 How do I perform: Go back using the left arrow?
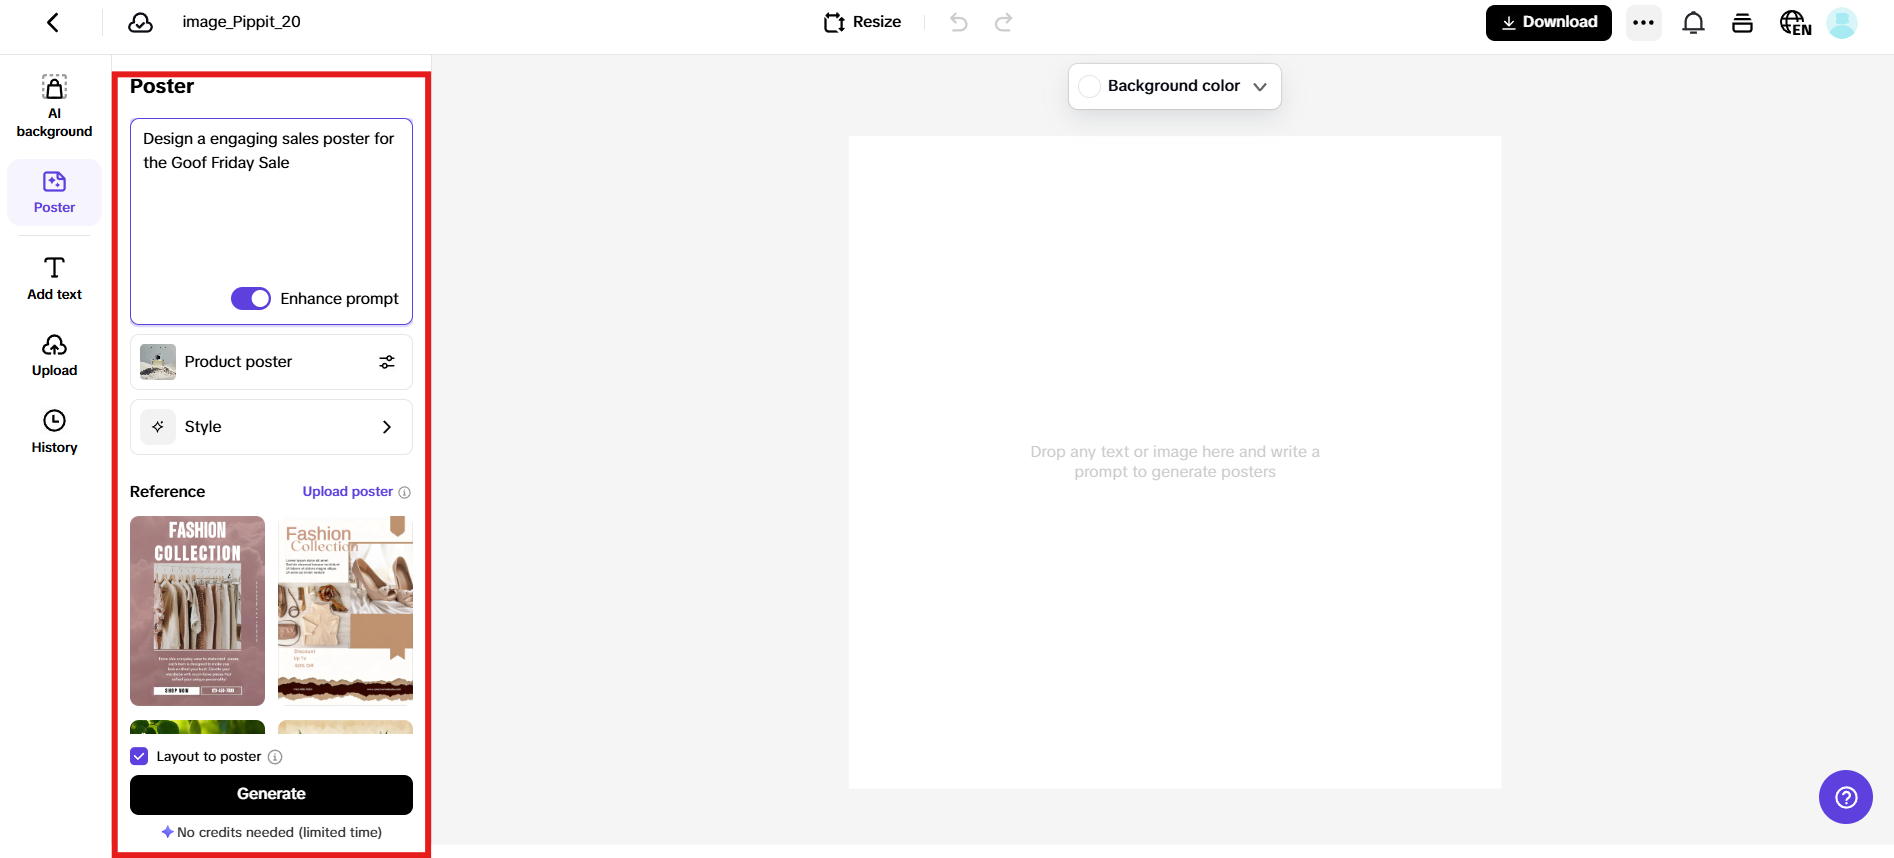(53, 22)
